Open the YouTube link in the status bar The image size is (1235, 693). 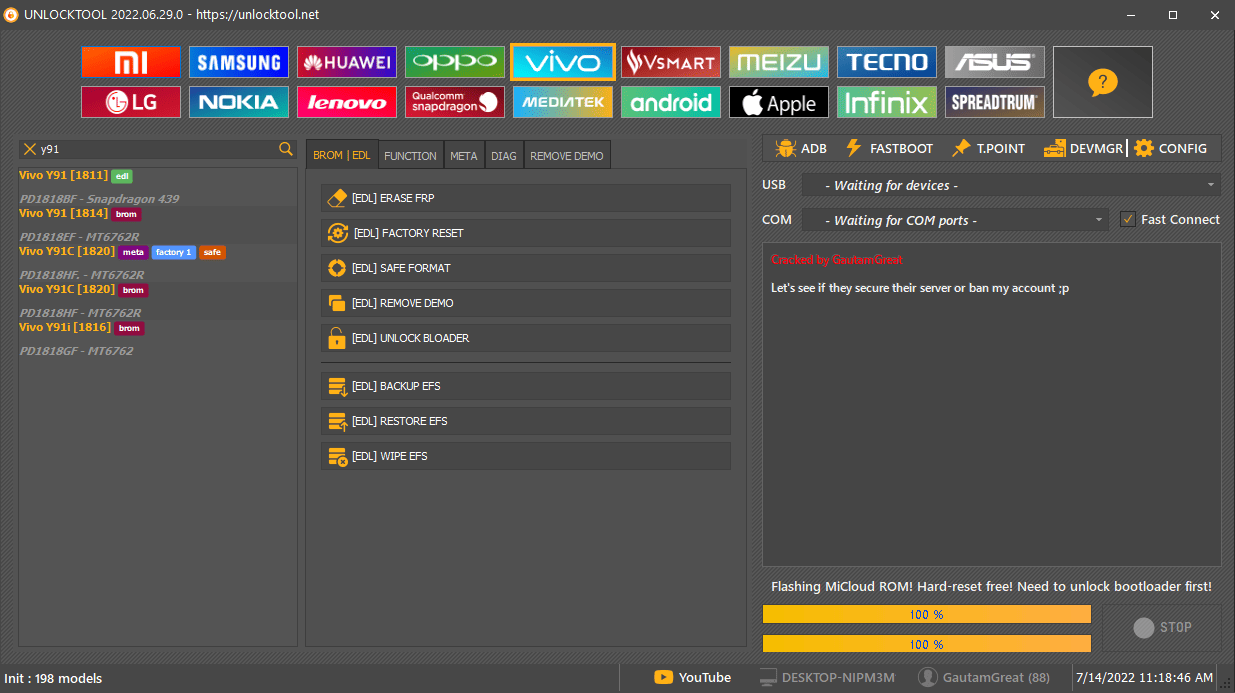(693, 677)
